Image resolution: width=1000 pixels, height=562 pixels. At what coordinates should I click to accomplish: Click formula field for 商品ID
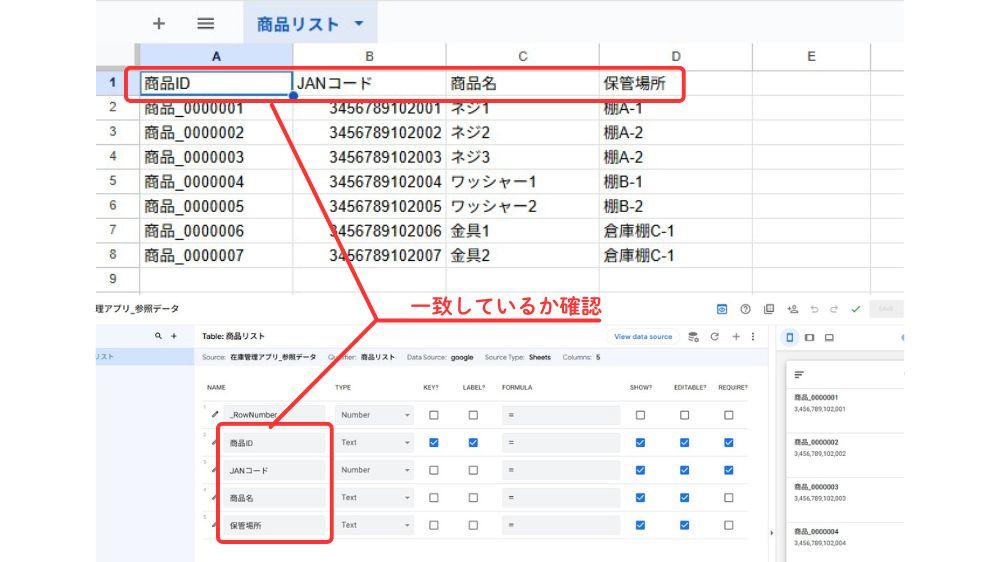point(561,442)
